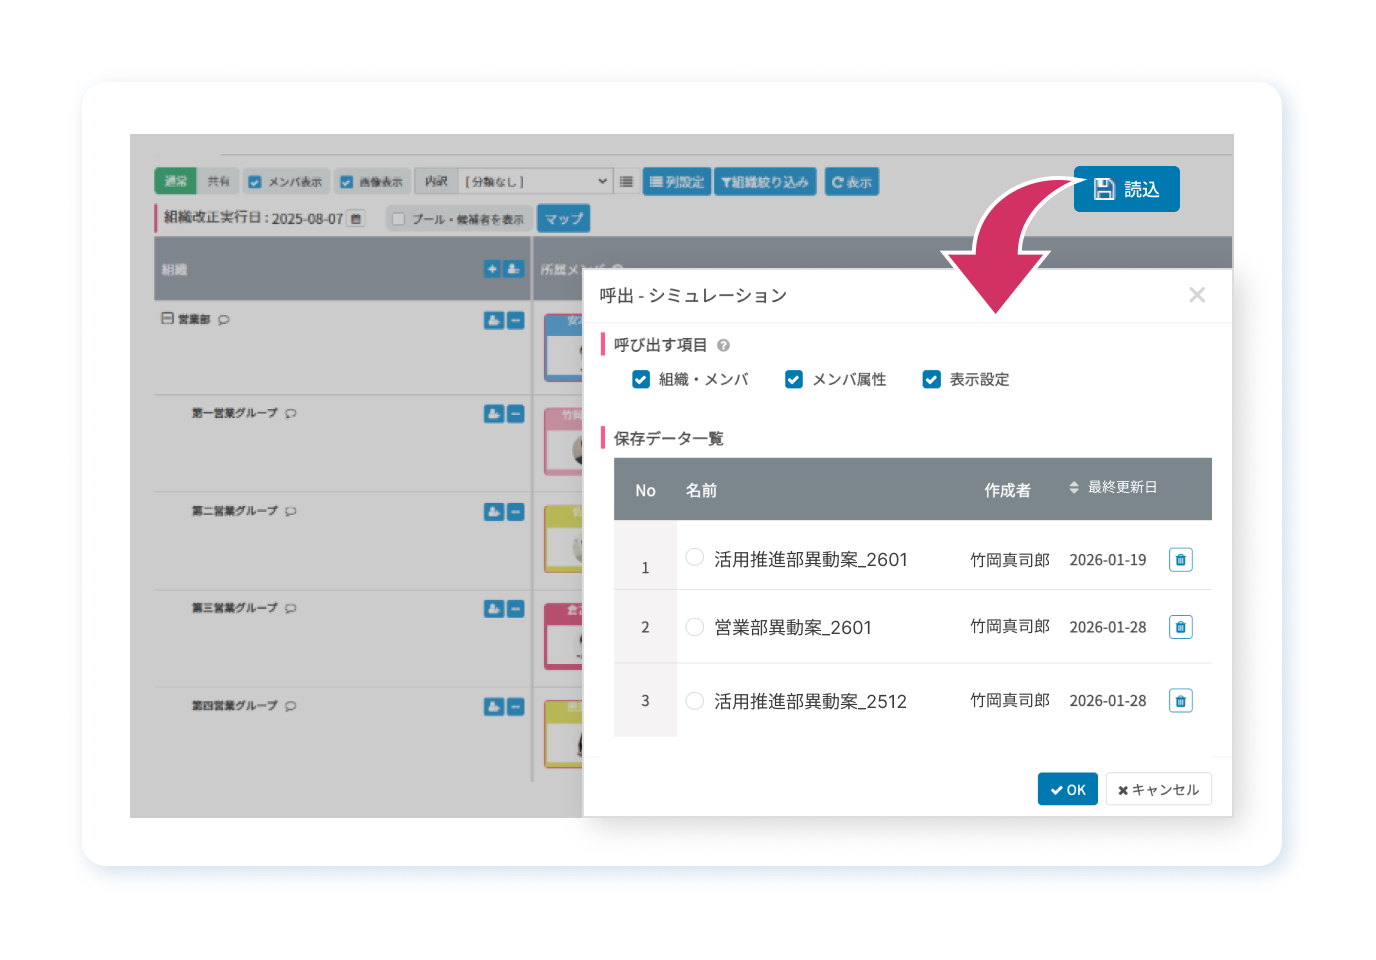Click the OK button
Image resolution: width=1376 pixels, height=960 pixels.
pyautogui.click(x=1068, y=789)
